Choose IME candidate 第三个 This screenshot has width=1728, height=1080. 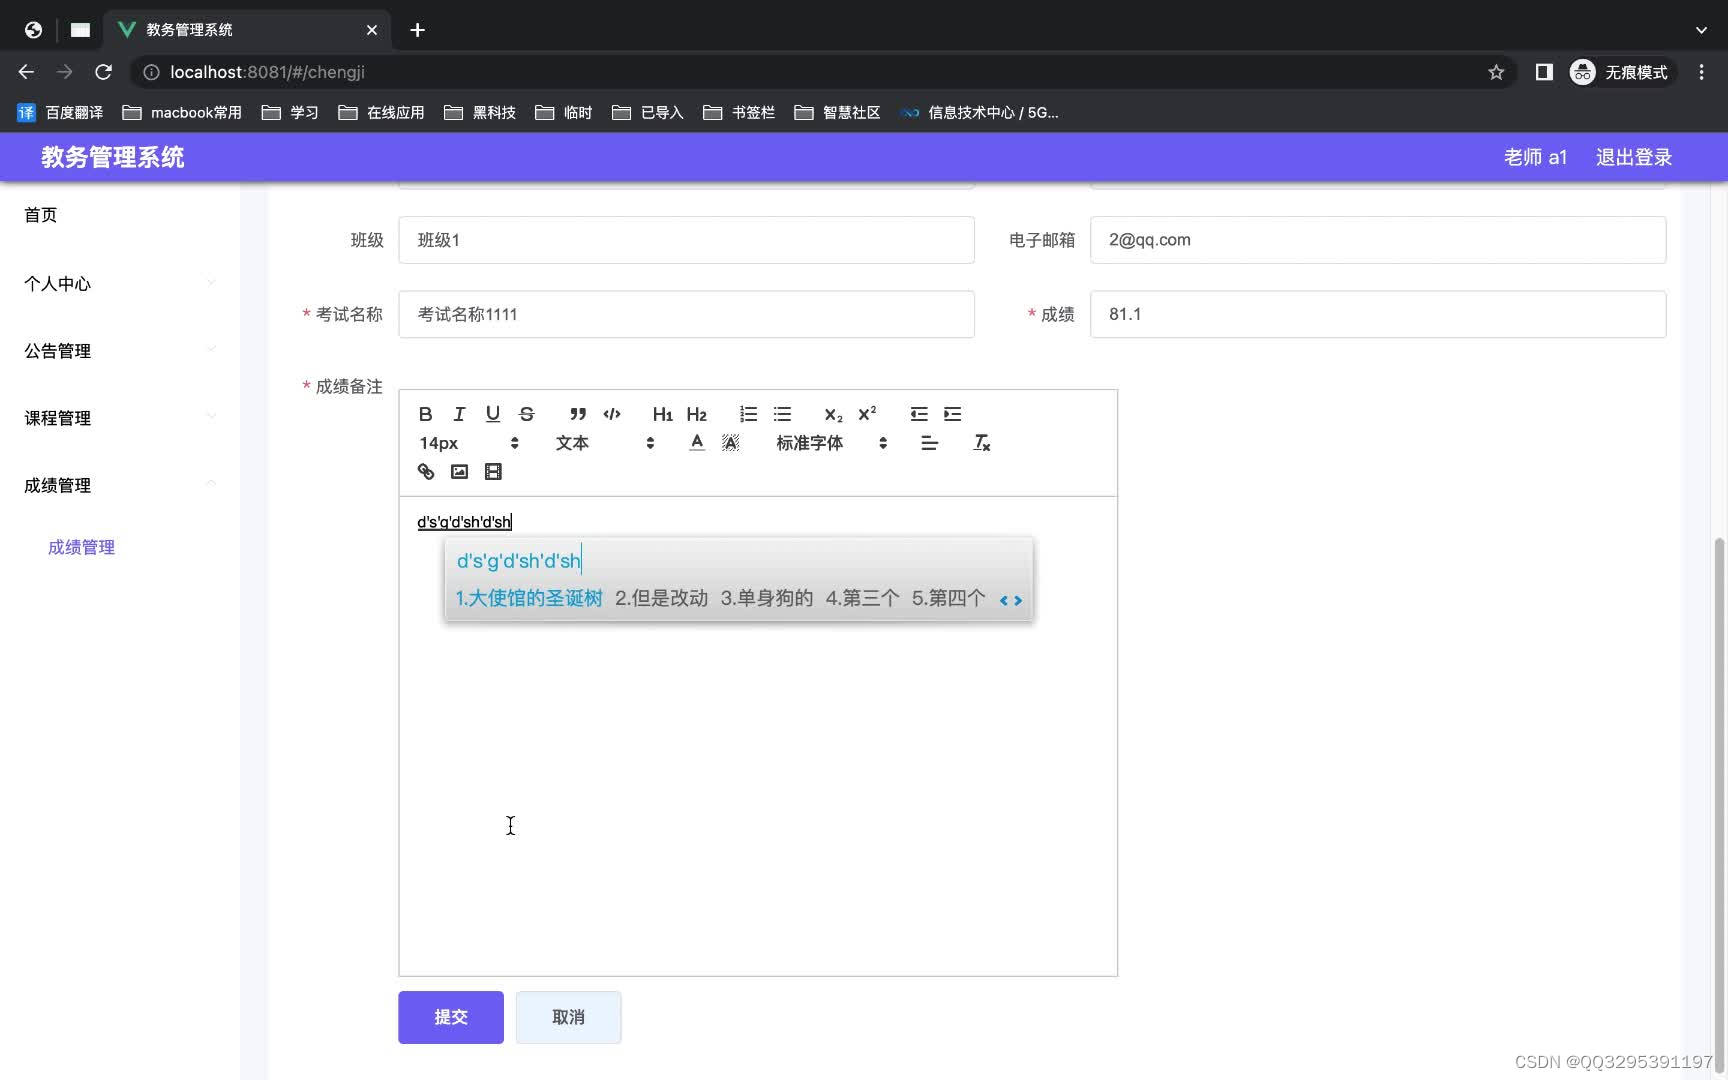click(x=862, y=598)
